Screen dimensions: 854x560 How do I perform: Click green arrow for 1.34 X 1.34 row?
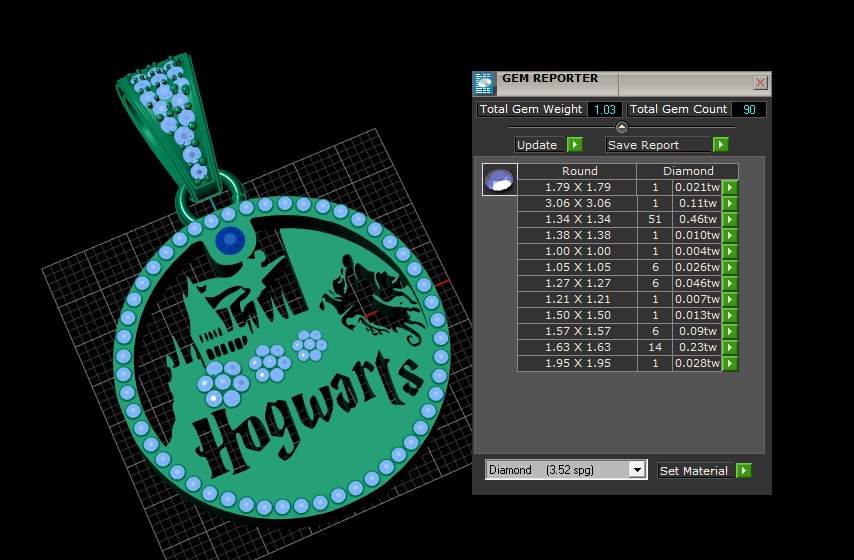pos(730,220)
